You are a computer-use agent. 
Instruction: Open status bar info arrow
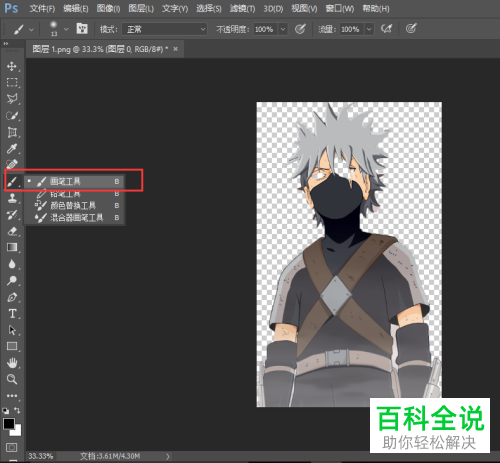pyautogui.click(x=168, y=456)
